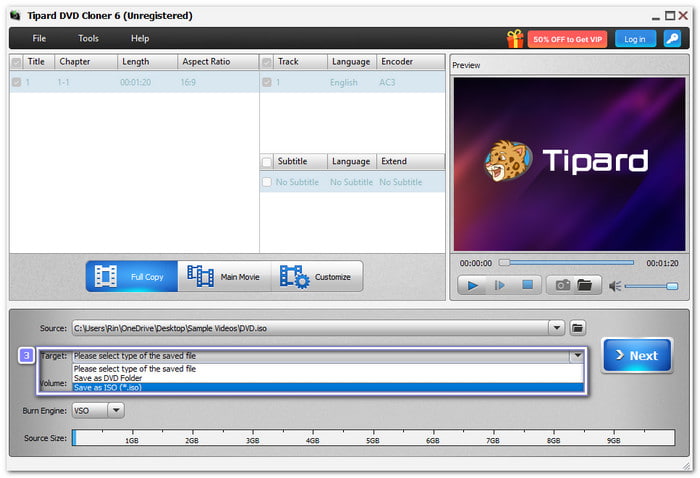700x478 pixels.
Task: Select Full Copy mode
Action: pos(132,277)
